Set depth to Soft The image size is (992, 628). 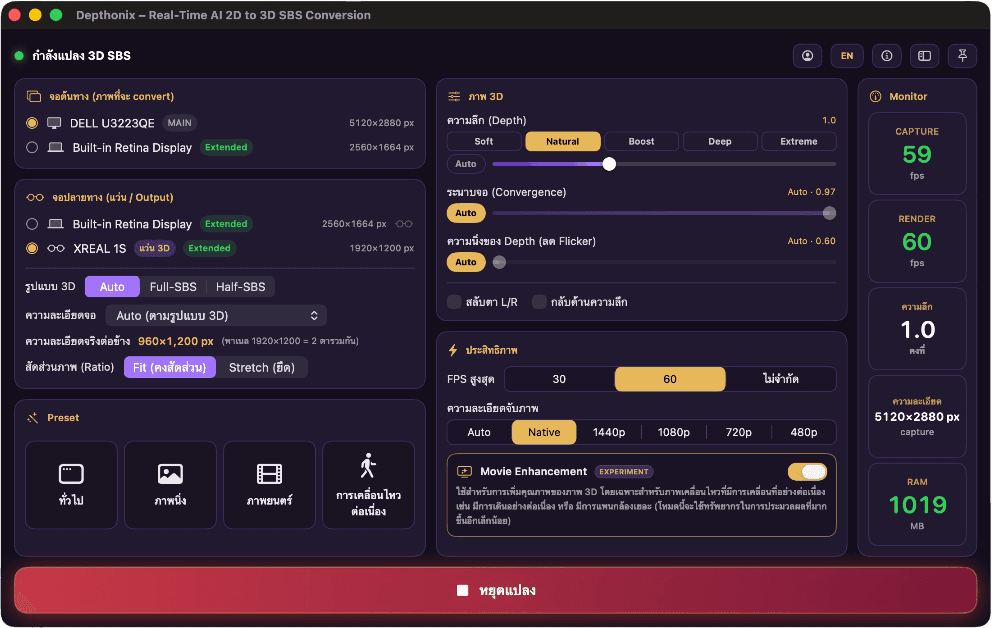pos(484,141)
